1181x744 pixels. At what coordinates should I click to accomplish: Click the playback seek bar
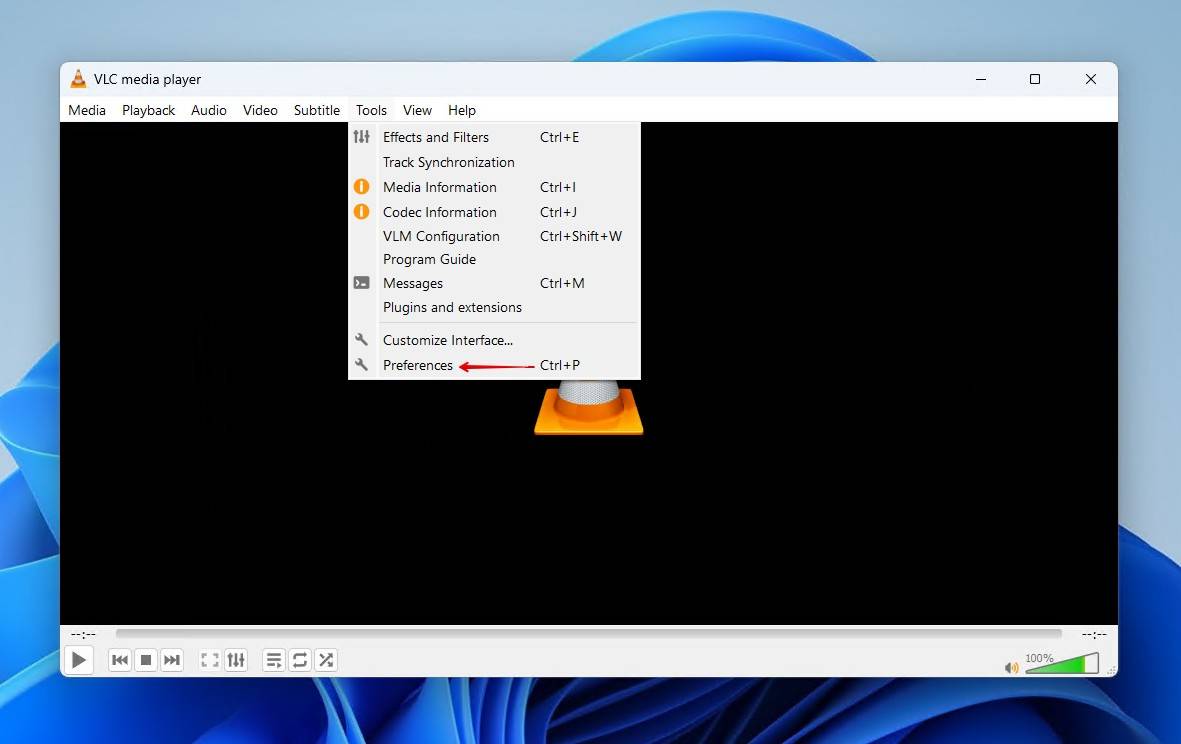pyautogui.click(x=588, y=634)
